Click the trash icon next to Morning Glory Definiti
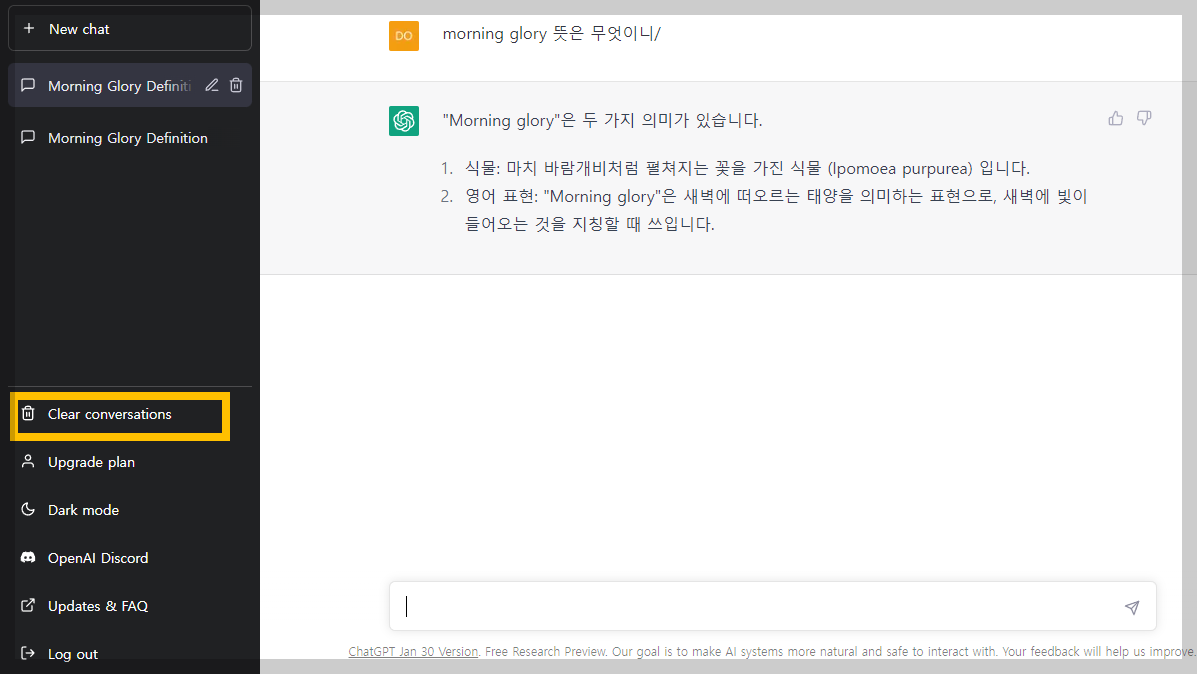The width and height of the screenshot is (1197, 674). [236, 85]
